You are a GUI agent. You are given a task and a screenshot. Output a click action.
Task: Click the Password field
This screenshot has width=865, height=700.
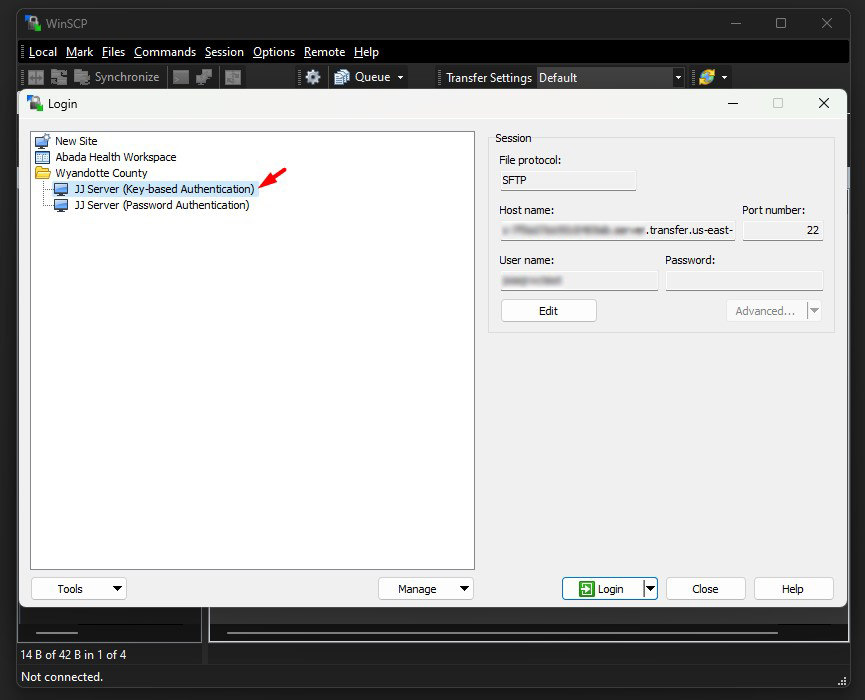744,280
